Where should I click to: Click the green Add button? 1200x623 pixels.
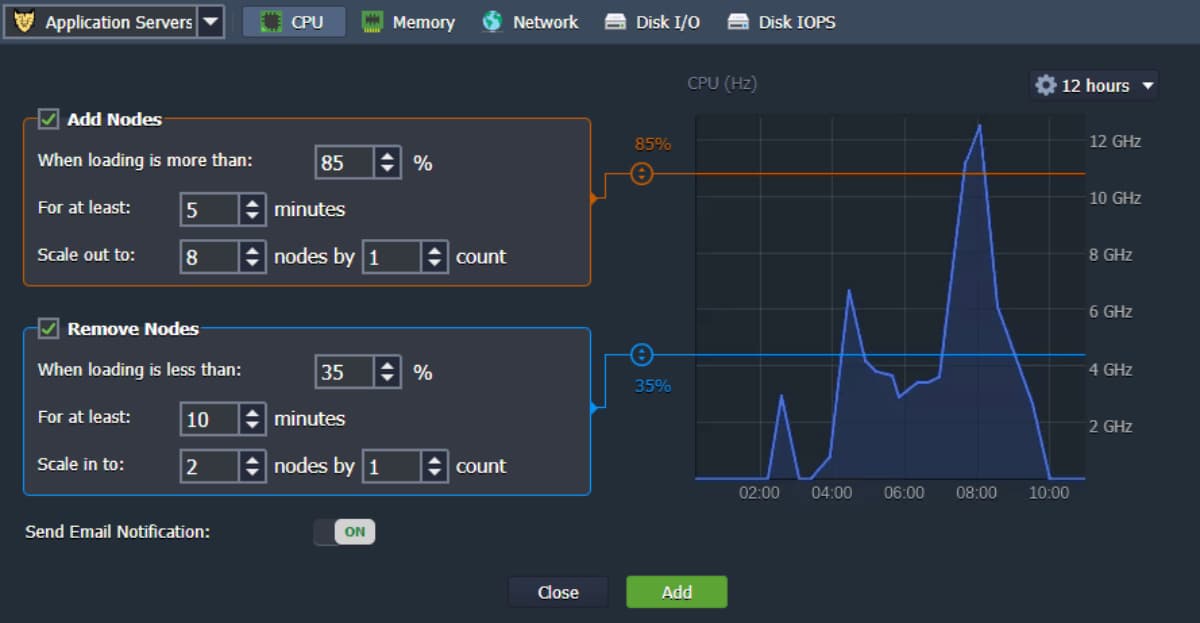point(676,592)
